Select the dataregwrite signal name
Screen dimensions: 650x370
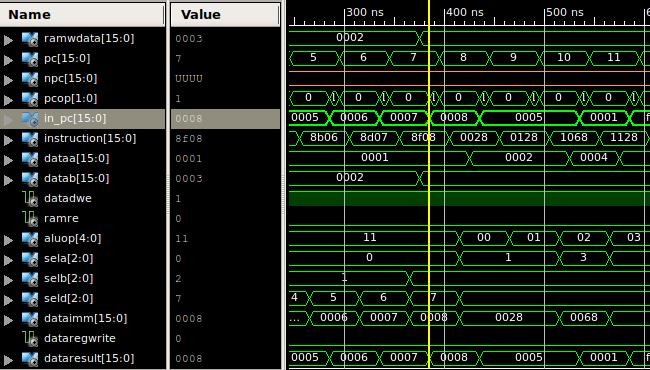click(x=80, y=339)
